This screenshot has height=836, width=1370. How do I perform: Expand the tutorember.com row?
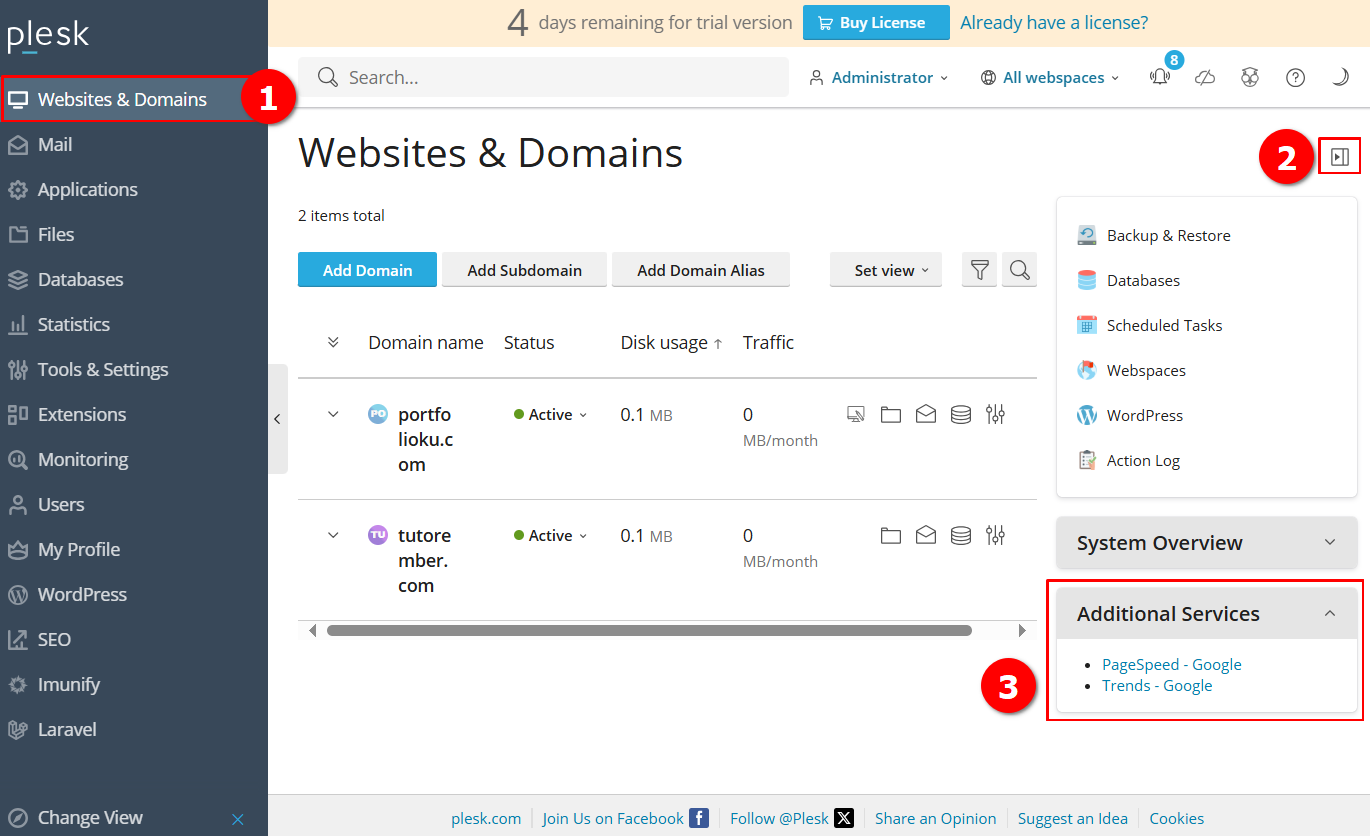tap(333, 535)
